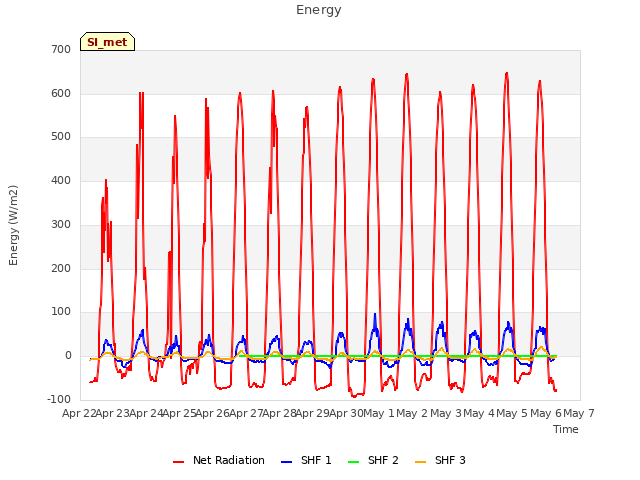This screenshot has width=640, height=480.
Task: Click the SI_met label box
Action: pos(107,42)
